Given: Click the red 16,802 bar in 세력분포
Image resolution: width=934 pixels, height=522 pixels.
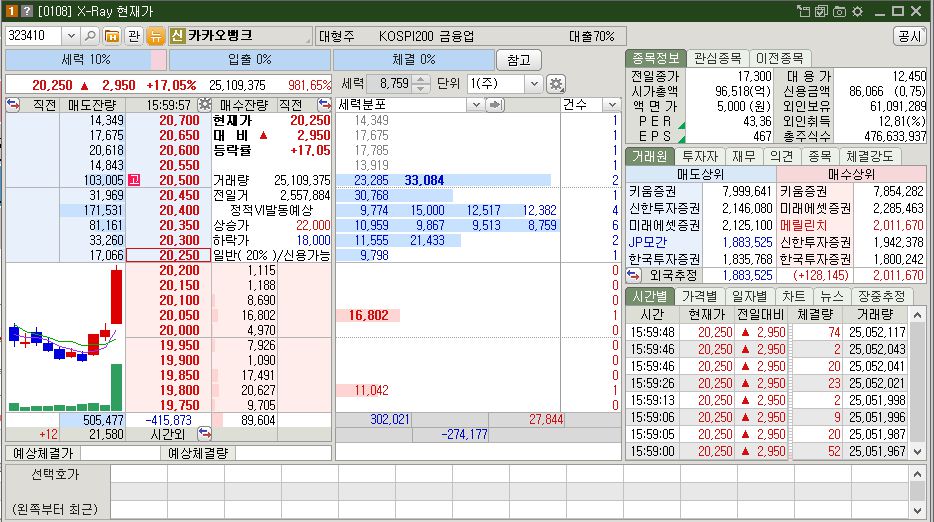Looking at the screenshot, I should pos(368,315).
